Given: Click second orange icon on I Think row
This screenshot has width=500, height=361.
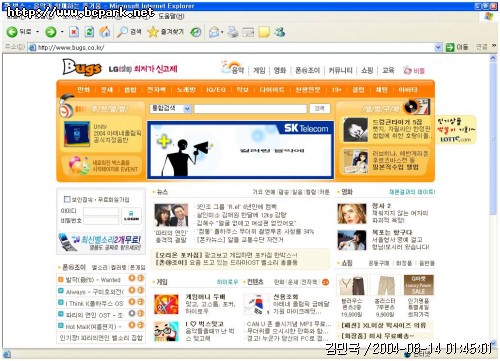Looking at the screenshot, I should click(x=140, y=302).
